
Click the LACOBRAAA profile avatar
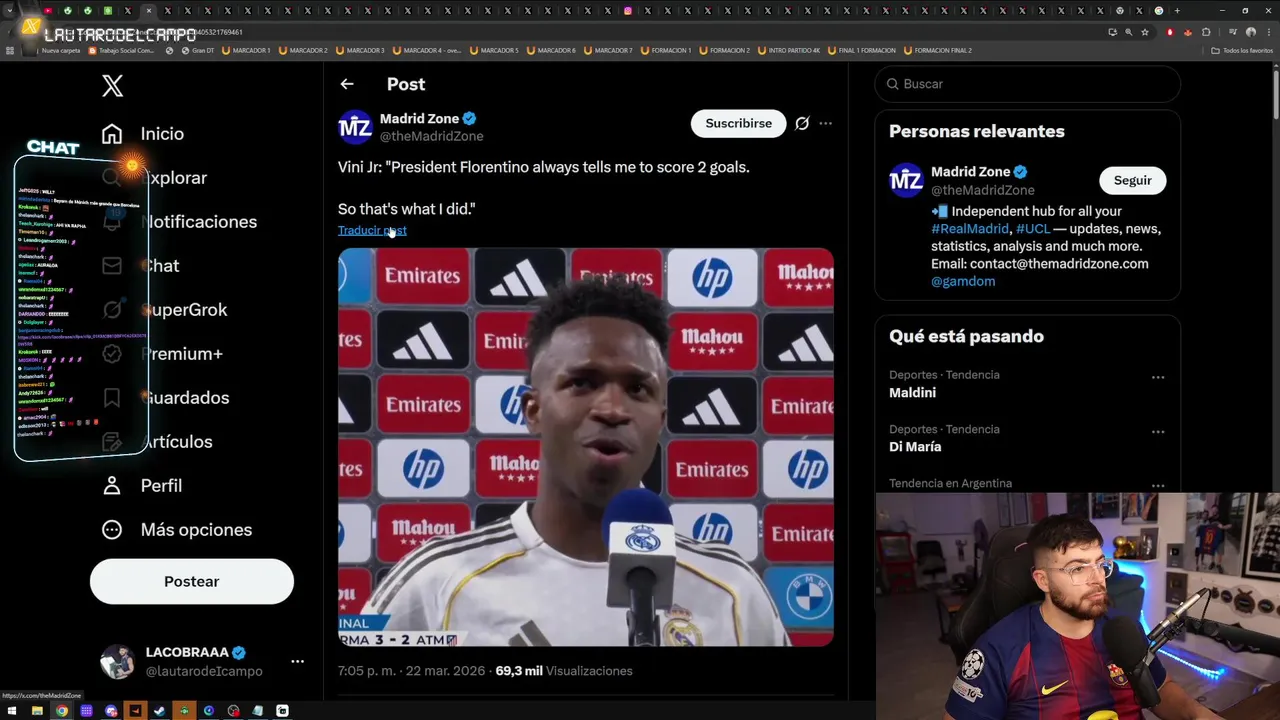117,661
